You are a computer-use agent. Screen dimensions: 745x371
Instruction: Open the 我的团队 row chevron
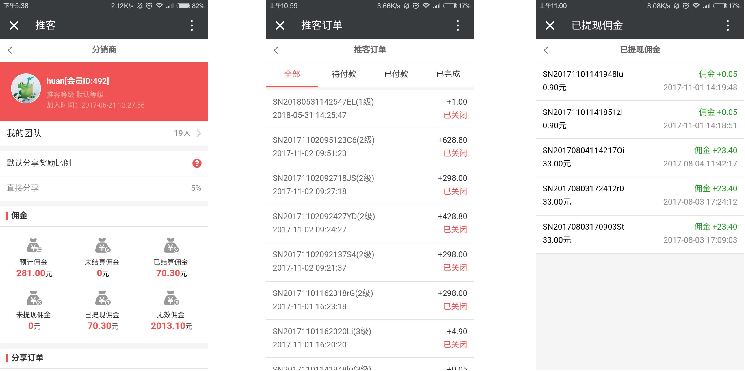click(199, 133)
